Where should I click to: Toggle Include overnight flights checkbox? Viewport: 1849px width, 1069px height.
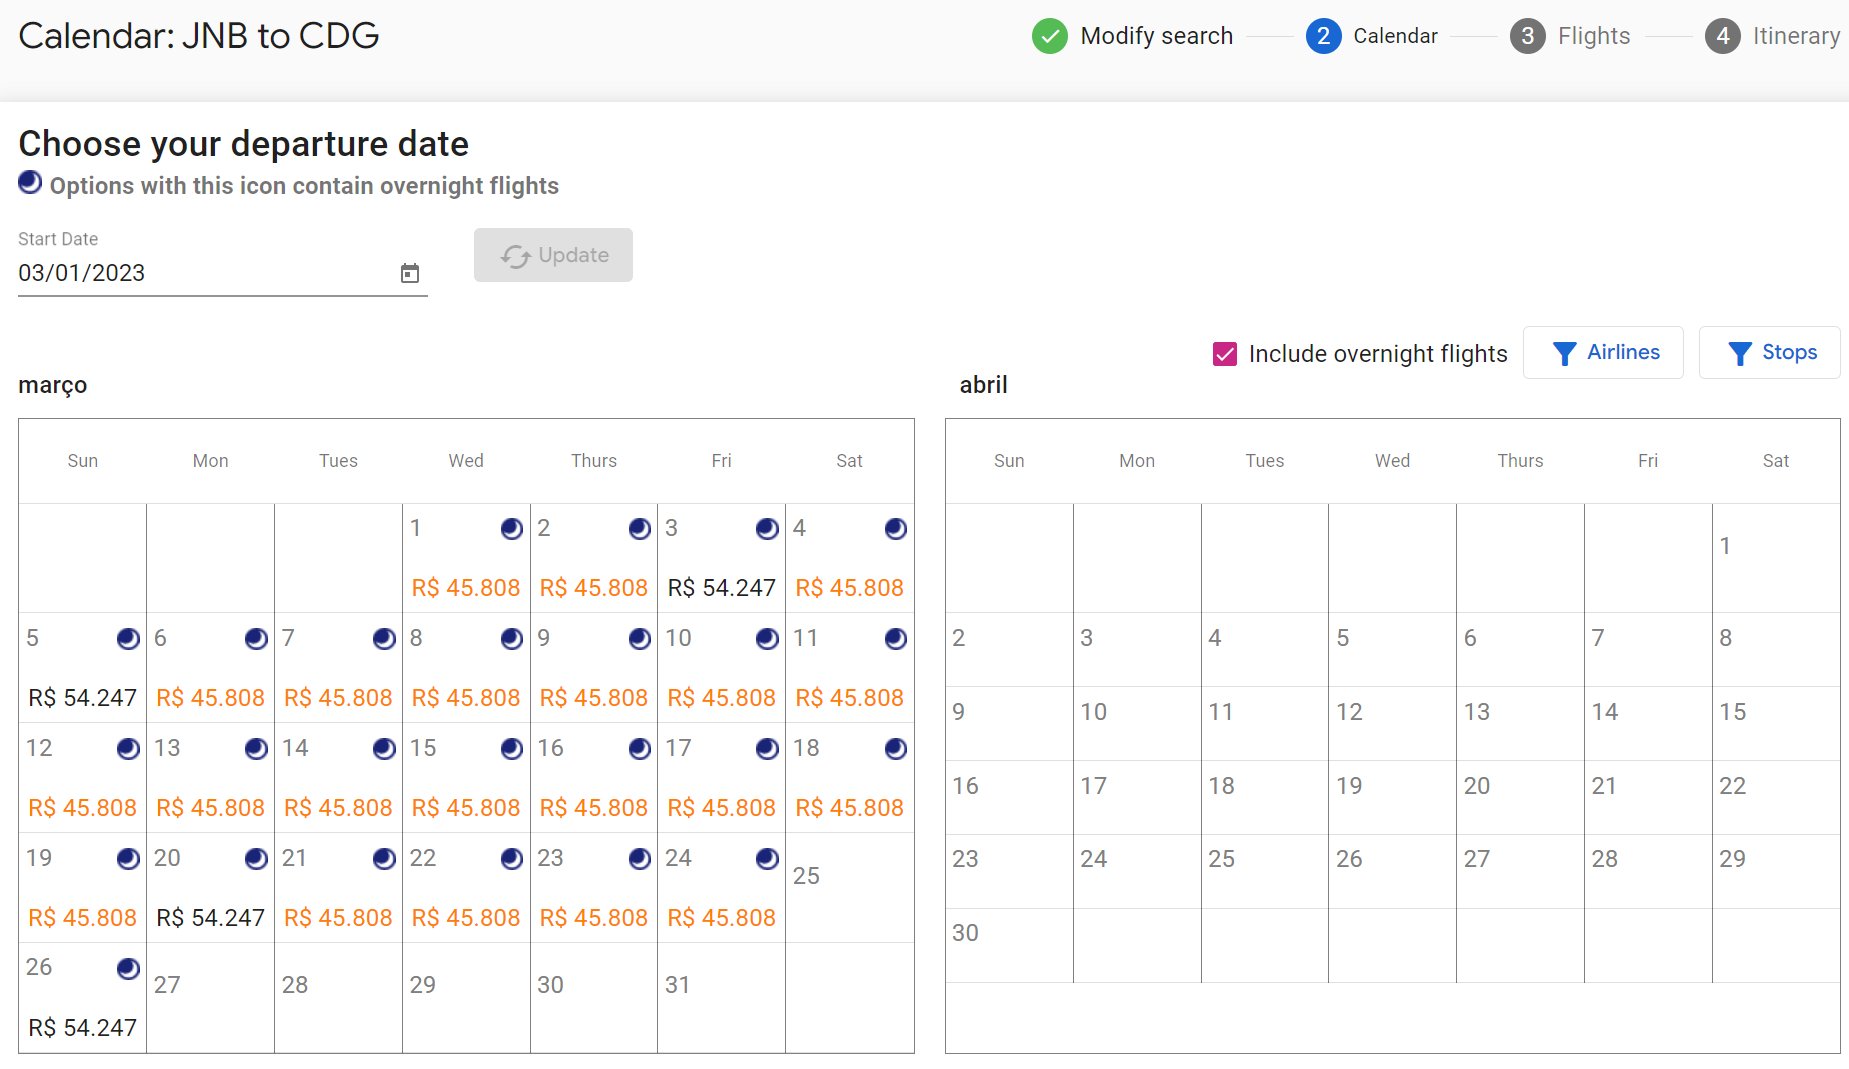tap(1225, 354)
